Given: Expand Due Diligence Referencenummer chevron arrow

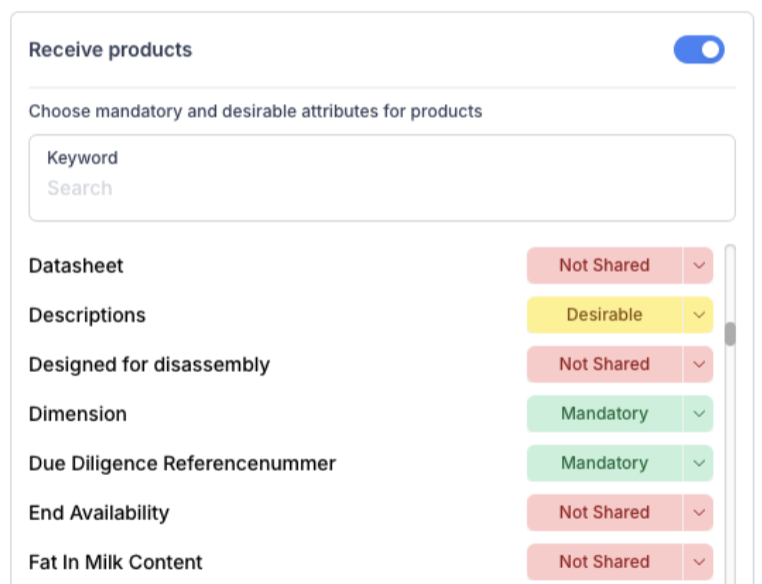Looking at the screenshot, I should (698, 463).
